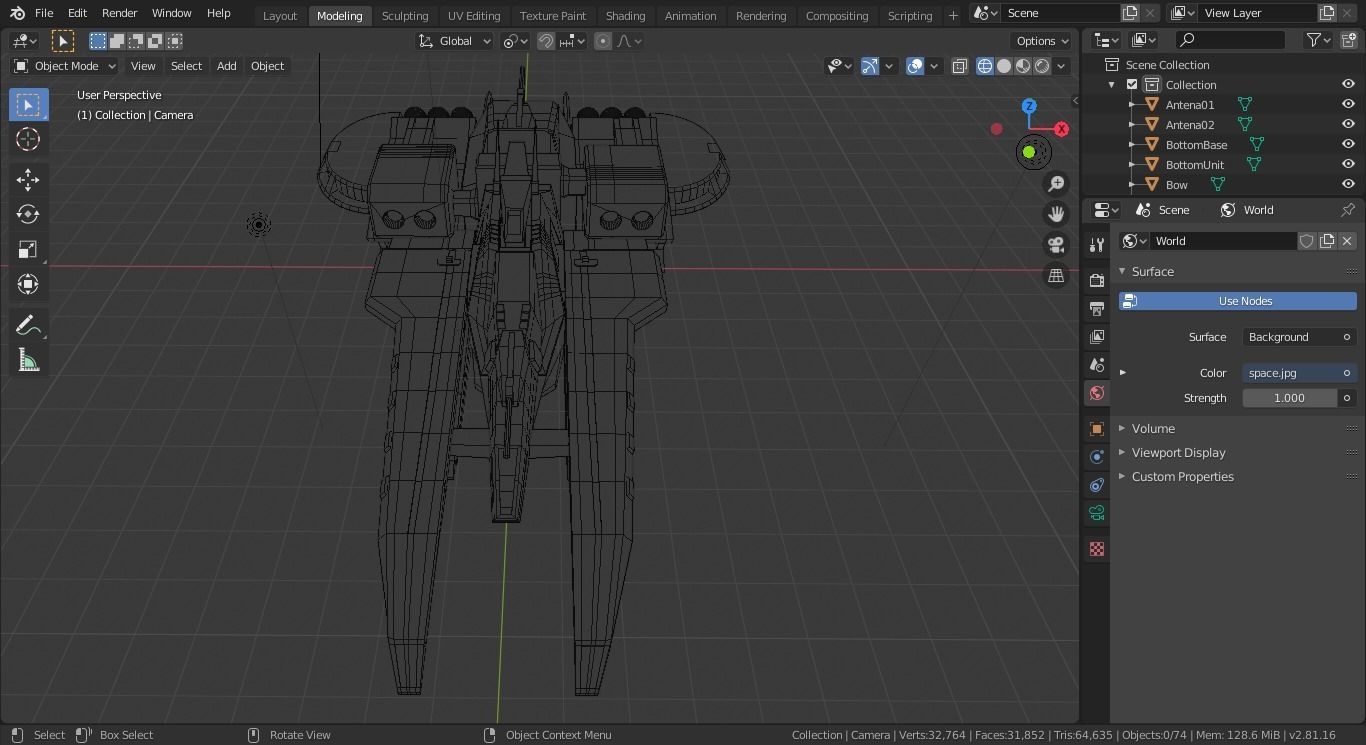1366x745 pixels.
Task: Switch to the UV Editing workspace tab
Action: (474, 16)
